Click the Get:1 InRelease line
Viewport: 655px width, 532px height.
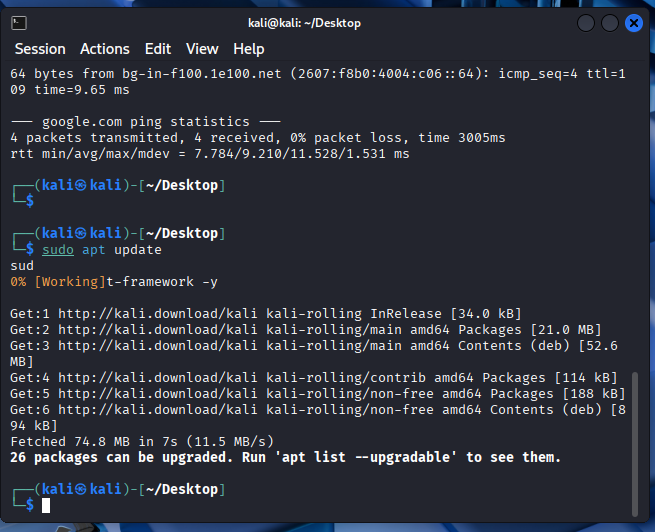(x=266, y=314)
